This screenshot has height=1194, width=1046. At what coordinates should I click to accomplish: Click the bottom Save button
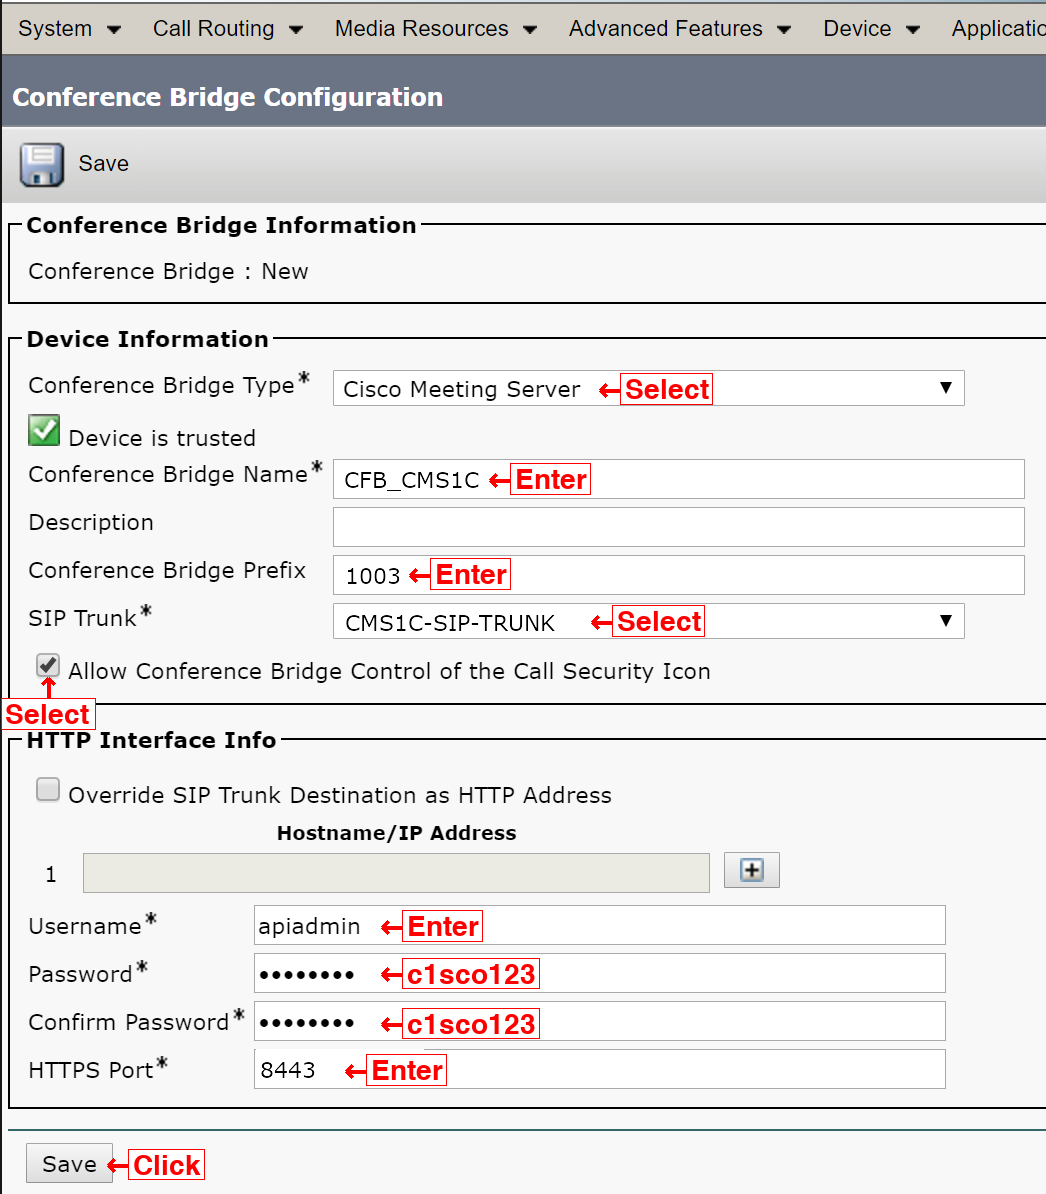coord(69,1164)
